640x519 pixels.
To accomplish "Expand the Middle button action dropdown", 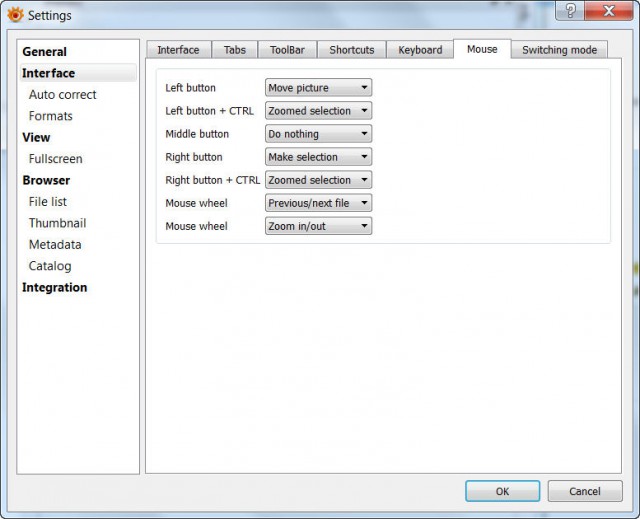I will click(x=318, y=134).
